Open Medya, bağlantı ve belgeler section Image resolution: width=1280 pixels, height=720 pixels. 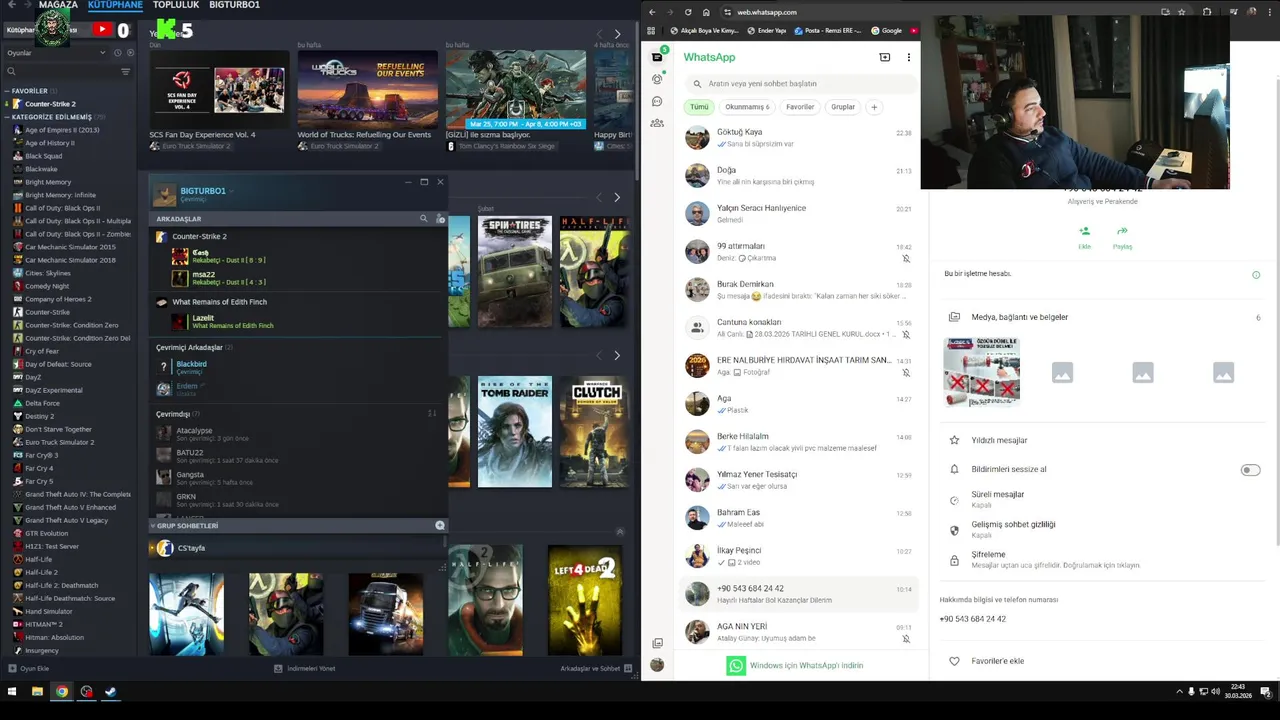pyautogui.click(x=1103, y=317)
